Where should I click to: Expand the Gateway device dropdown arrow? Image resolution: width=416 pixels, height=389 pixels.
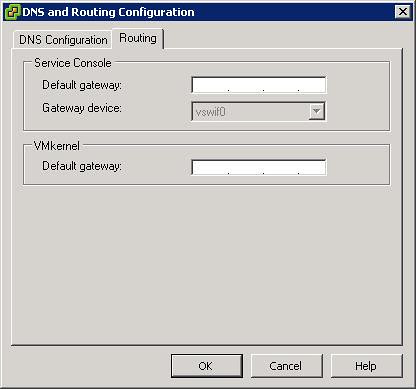(317, 111)
